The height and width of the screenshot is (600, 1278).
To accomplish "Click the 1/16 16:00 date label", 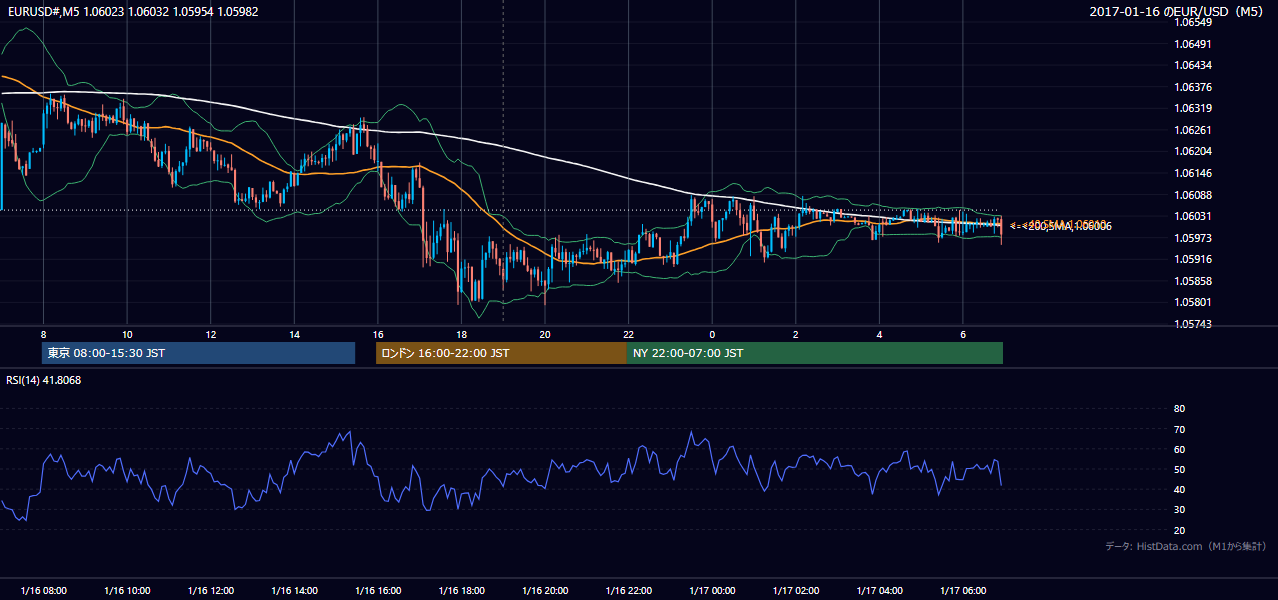I will click(378, 591).
